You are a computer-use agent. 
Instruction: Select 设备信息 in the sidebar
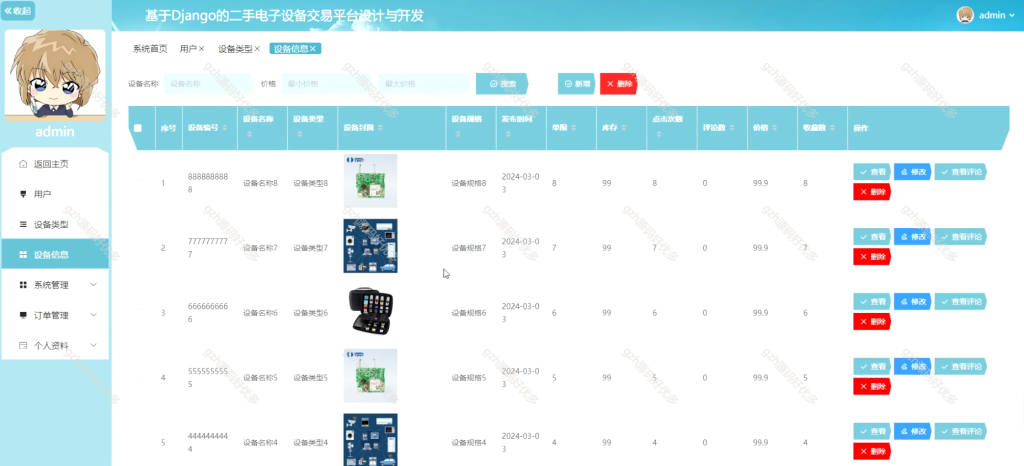[x=55, y=255]
